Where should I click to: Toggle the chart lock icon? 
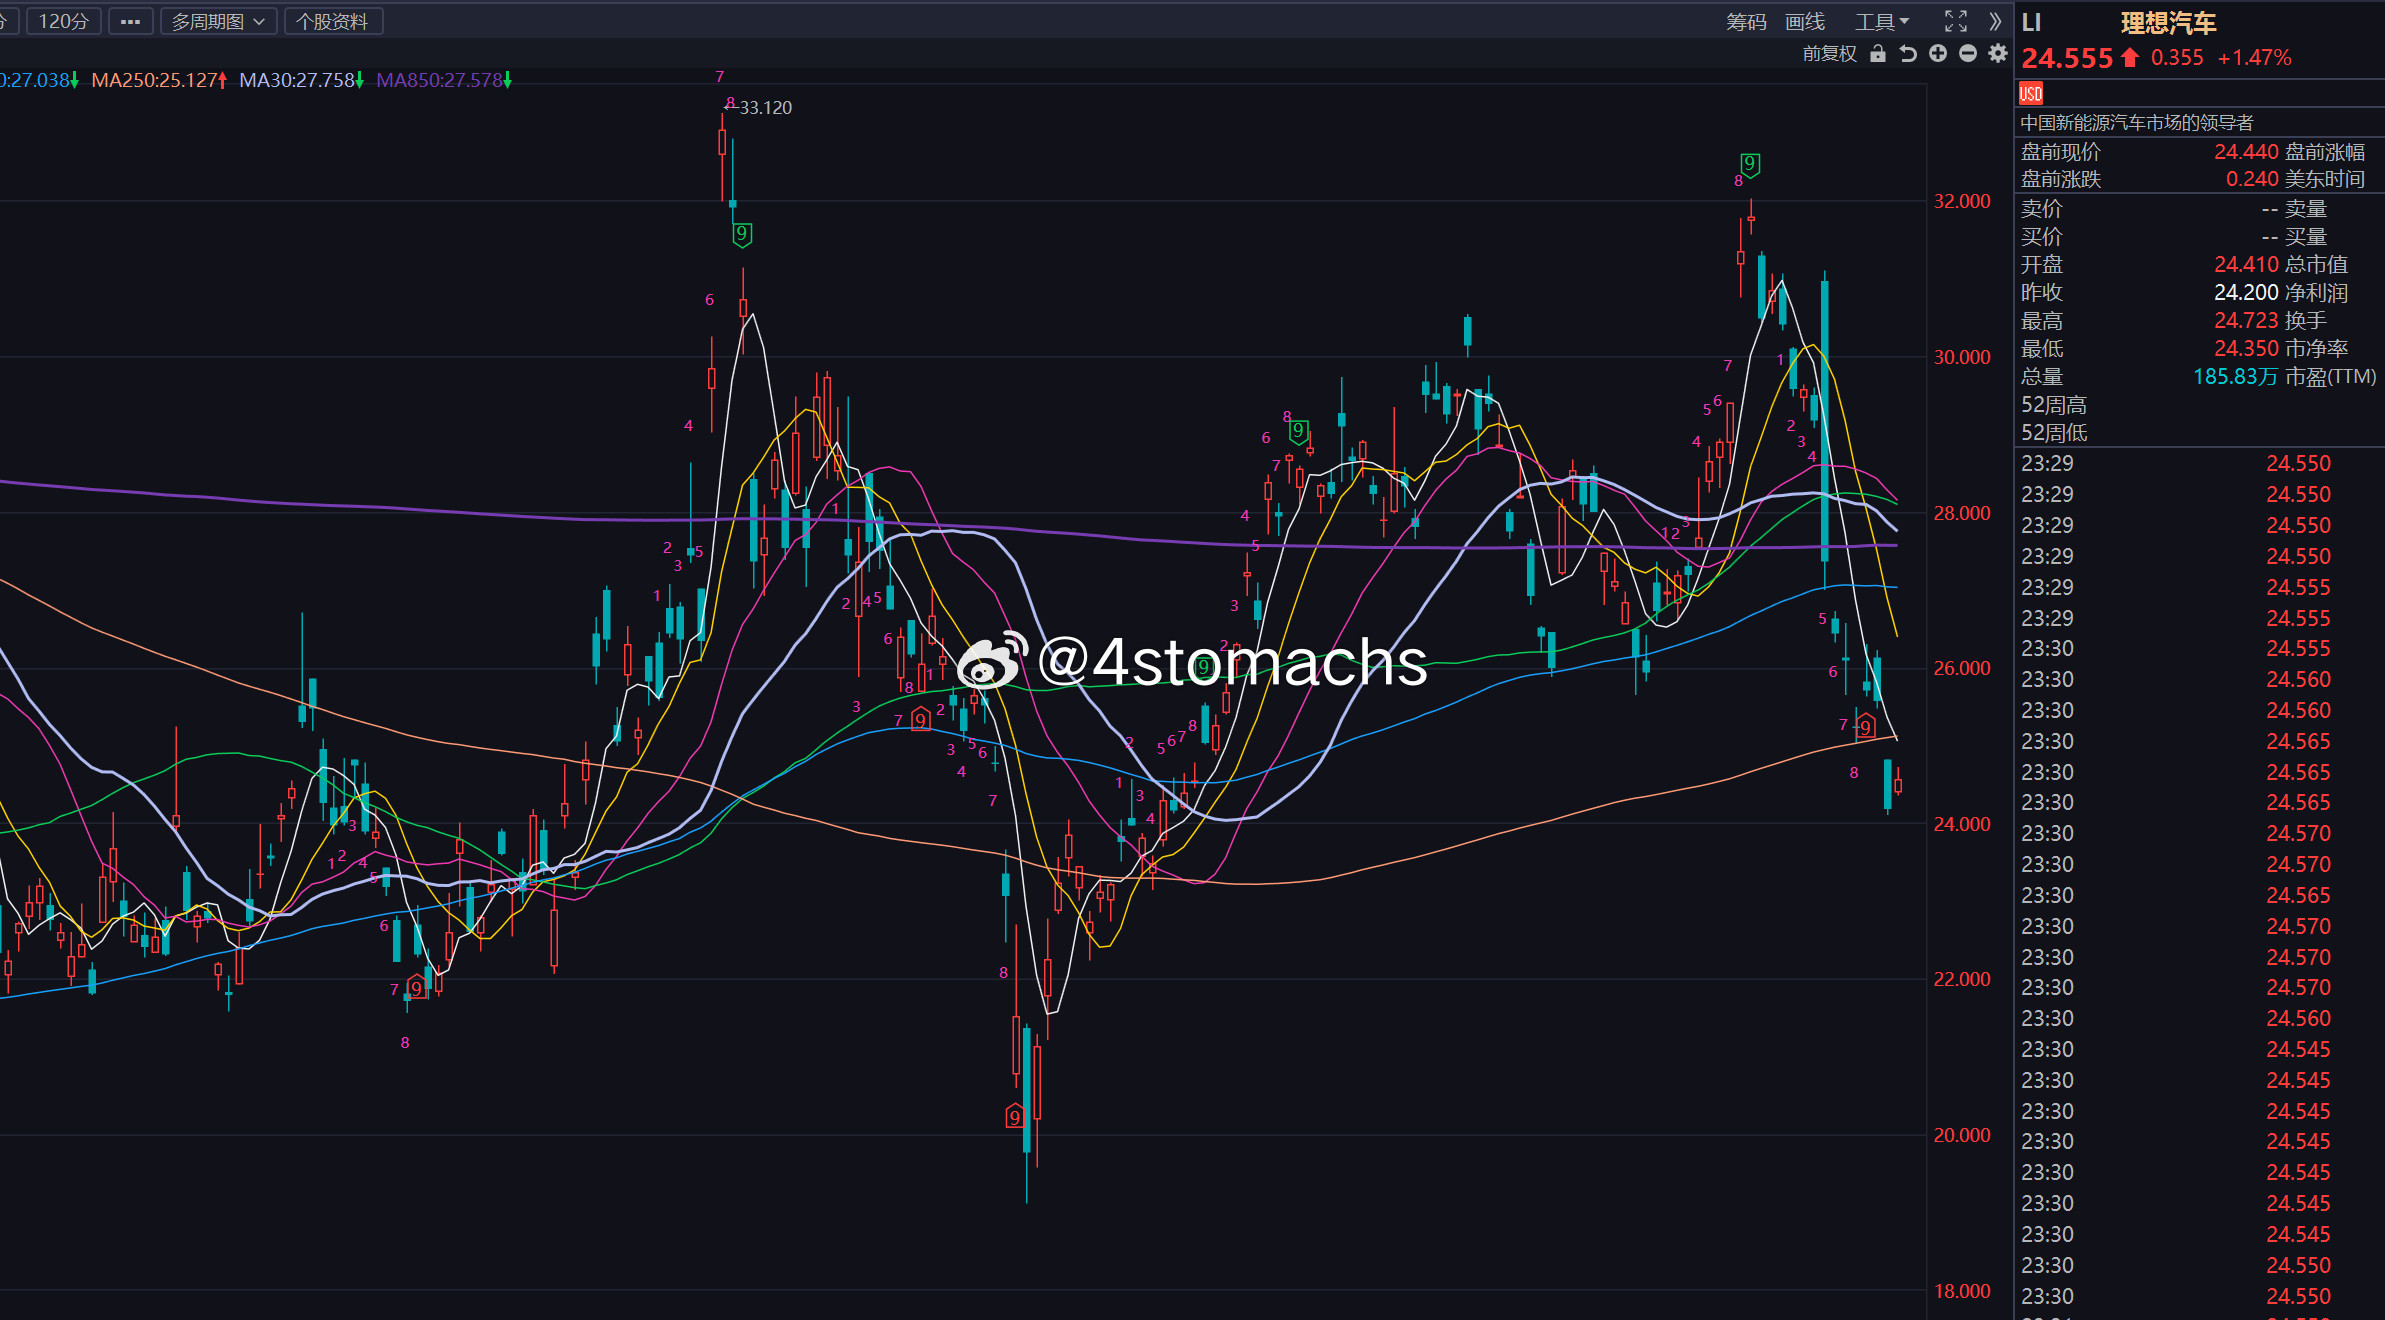coord(1878,54)
